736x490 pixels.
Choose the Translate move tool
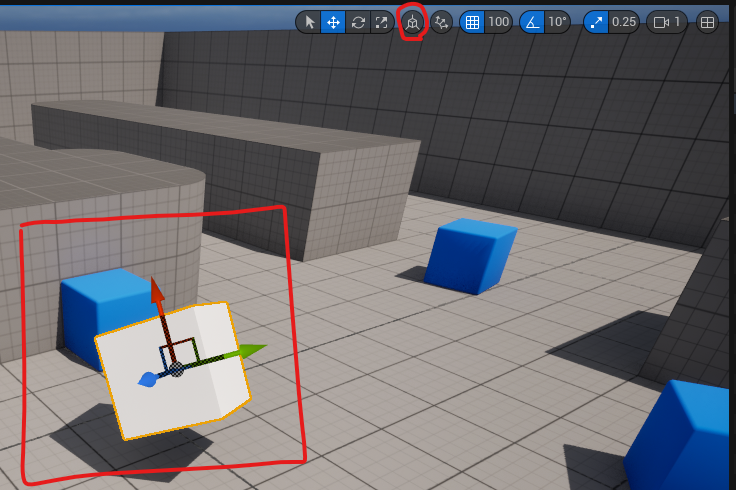point(333,22)
